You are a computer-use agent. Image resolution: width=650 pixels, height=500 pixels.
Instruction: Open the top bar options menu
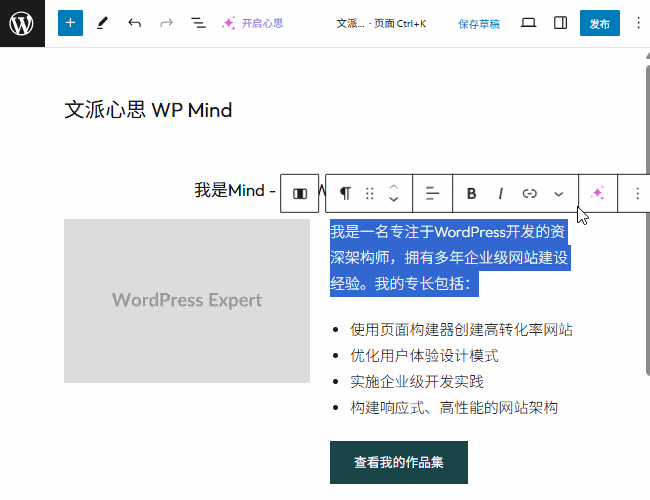[638, 23]
